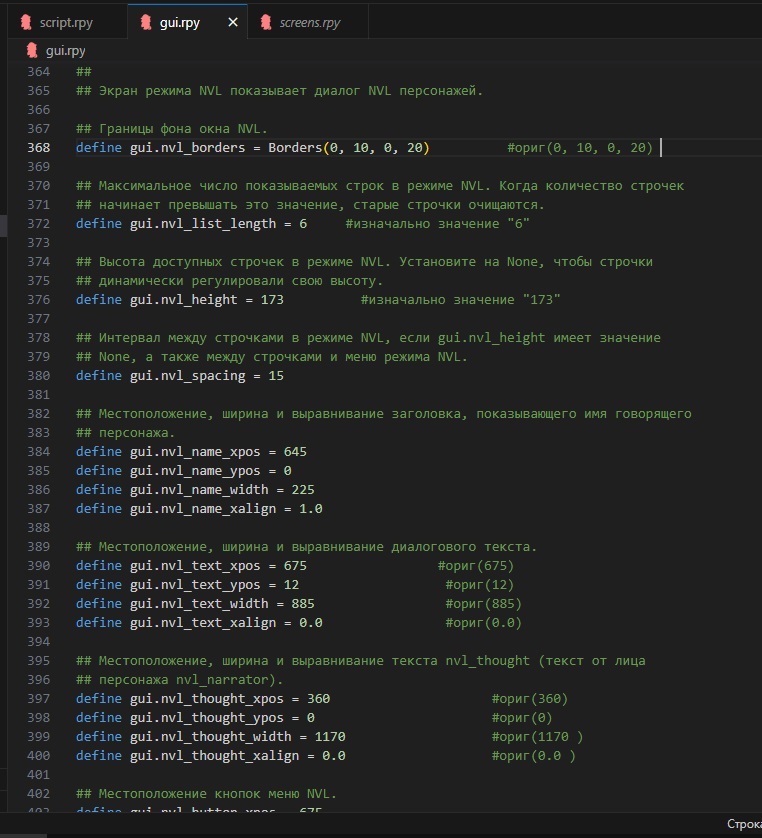Click the Ren'Py icon on the gui.rpy tab
The height and width of the screenshot is (838, 762).
coord(146,22)
